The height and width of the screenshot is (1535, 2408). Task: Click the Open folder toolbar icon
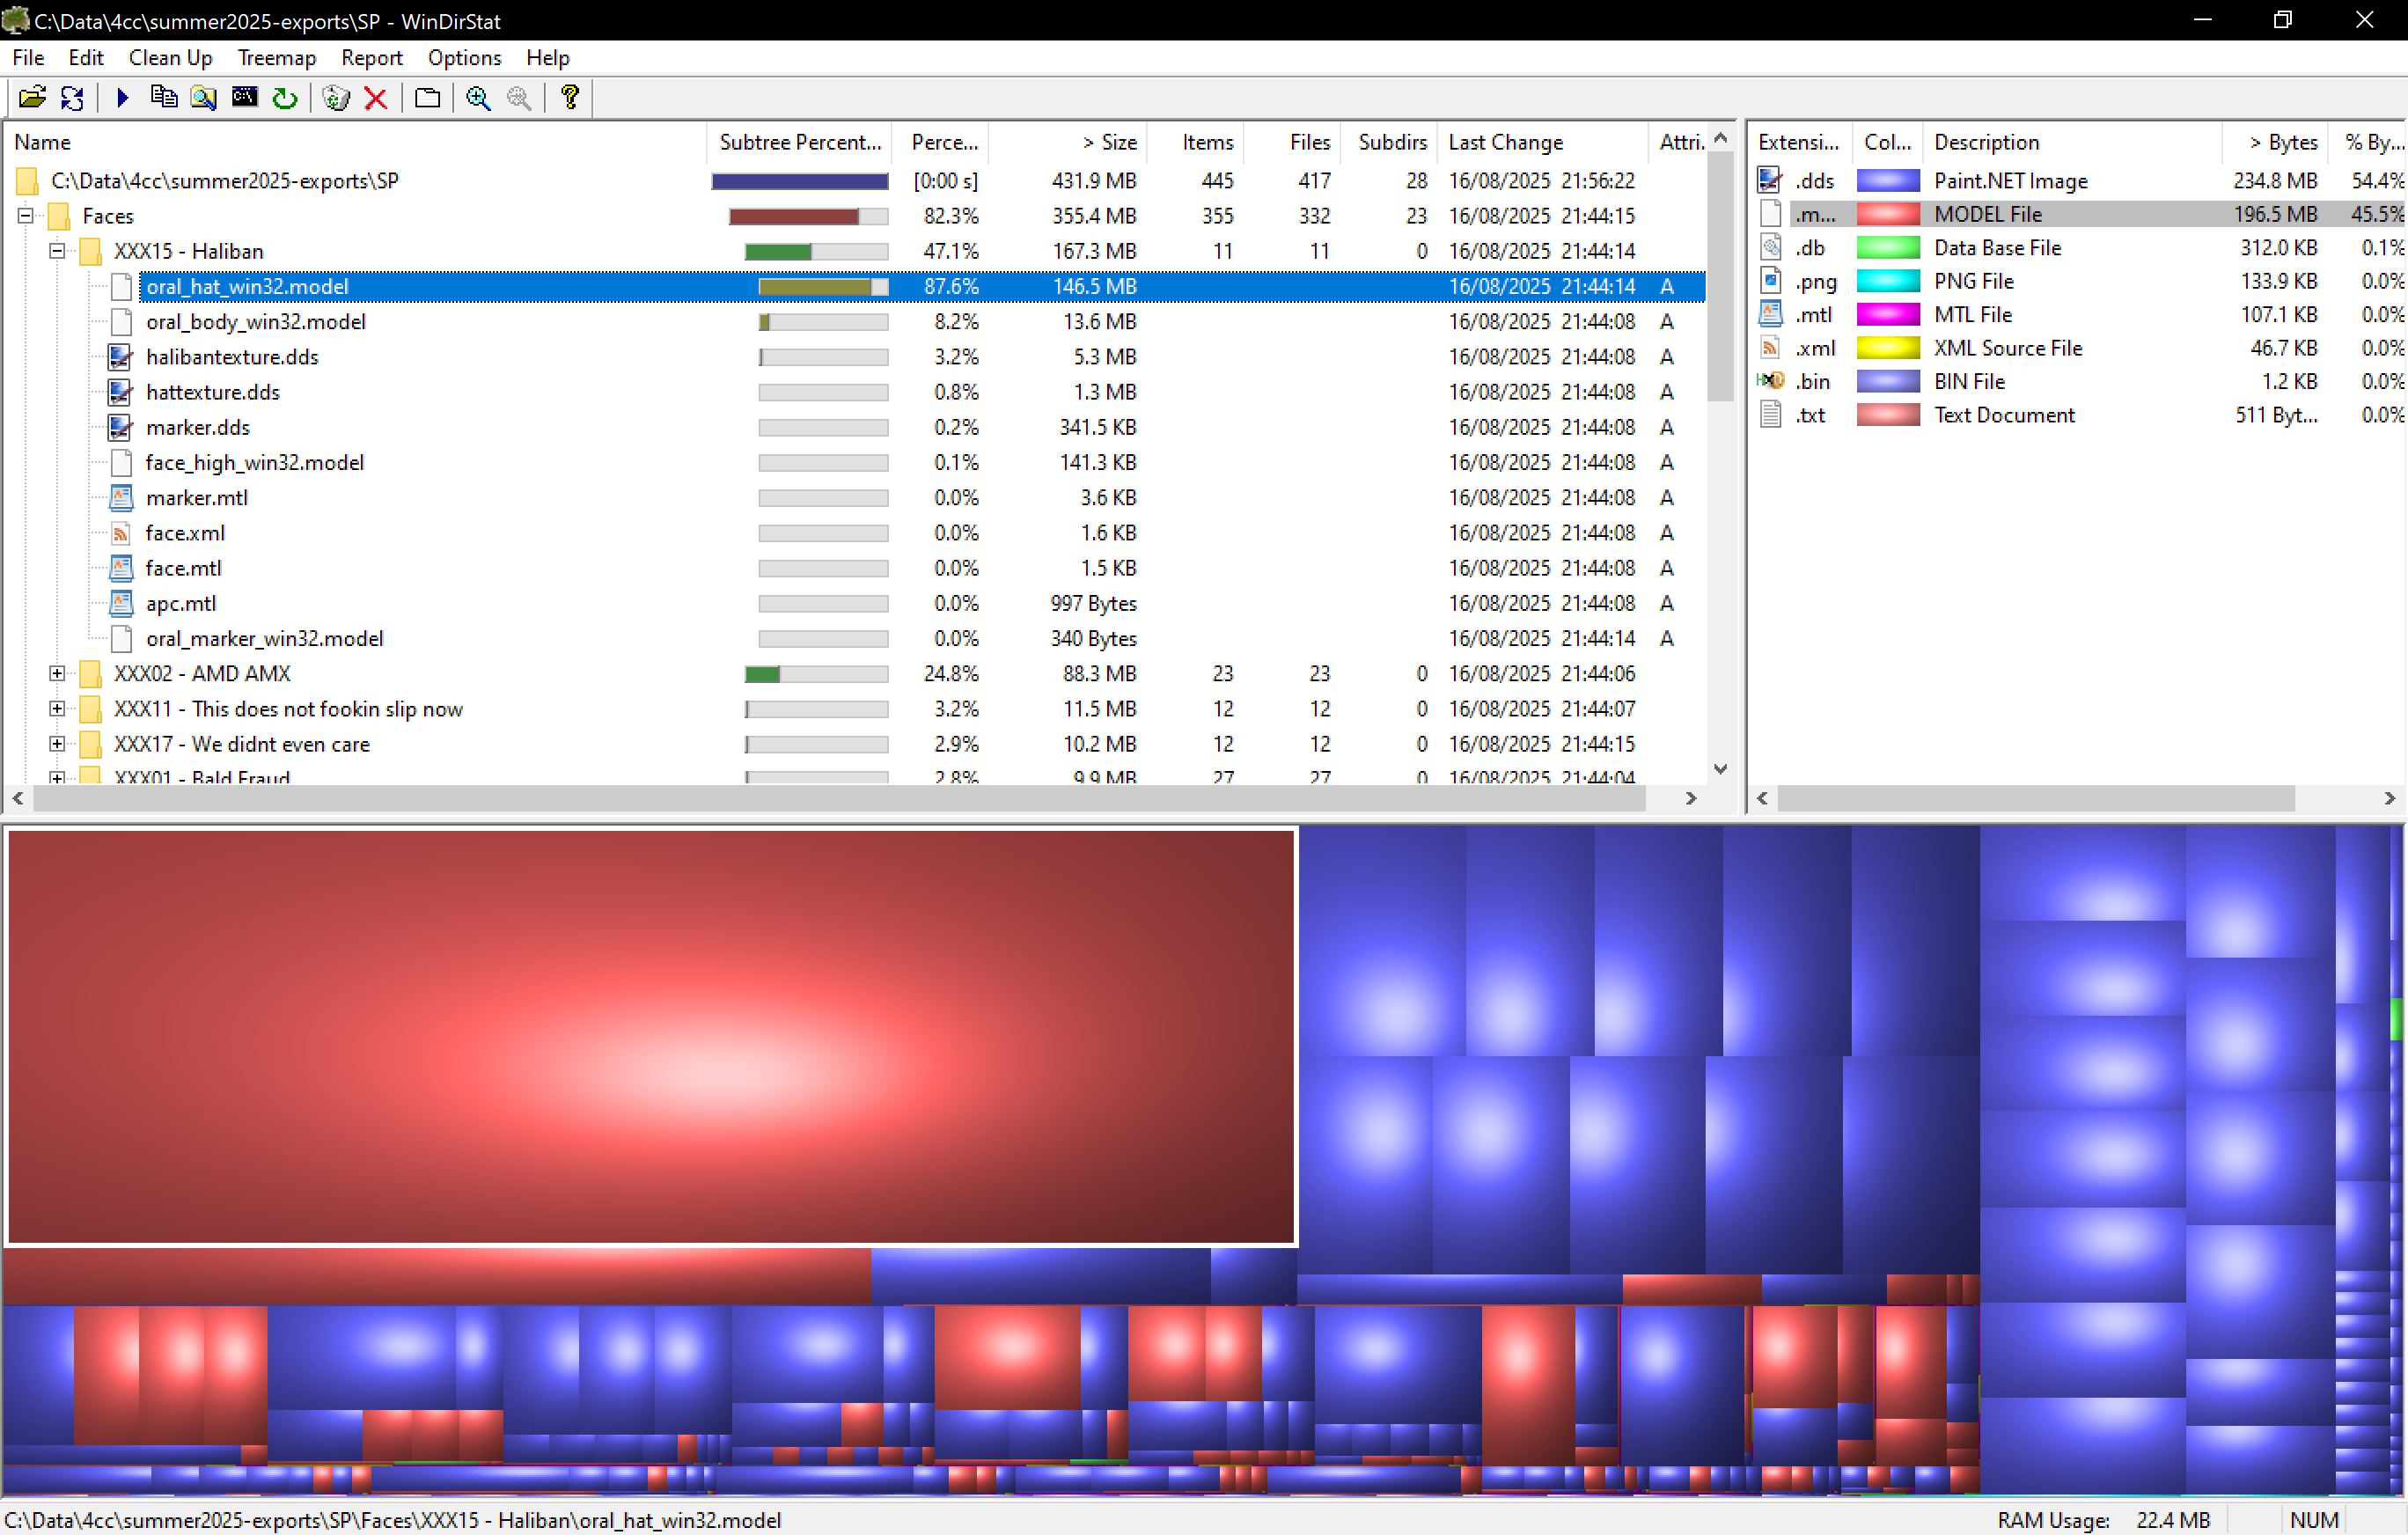[x=32, y=97]
